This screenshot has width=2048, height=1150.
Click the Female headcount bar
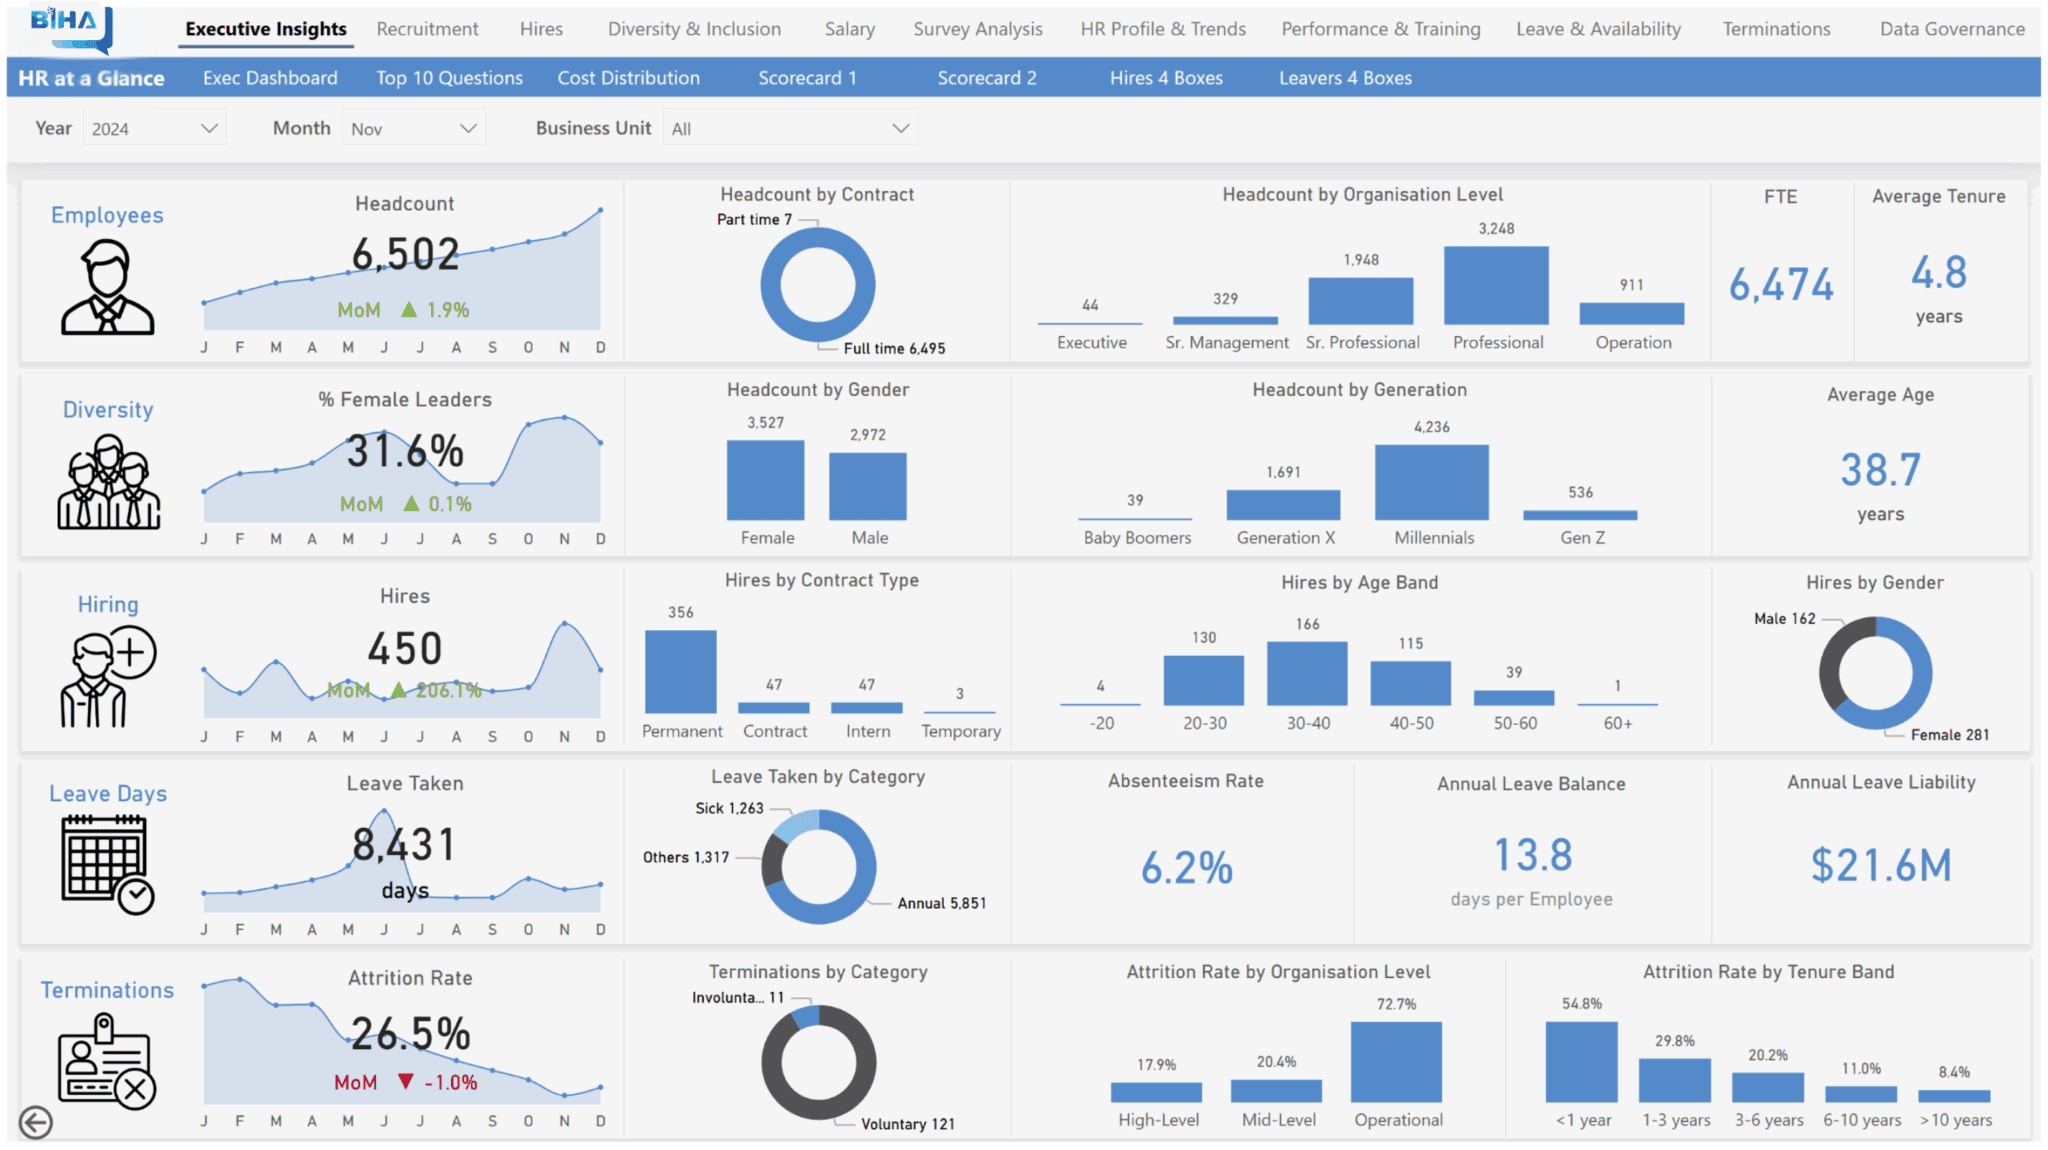tap(765, 480)
